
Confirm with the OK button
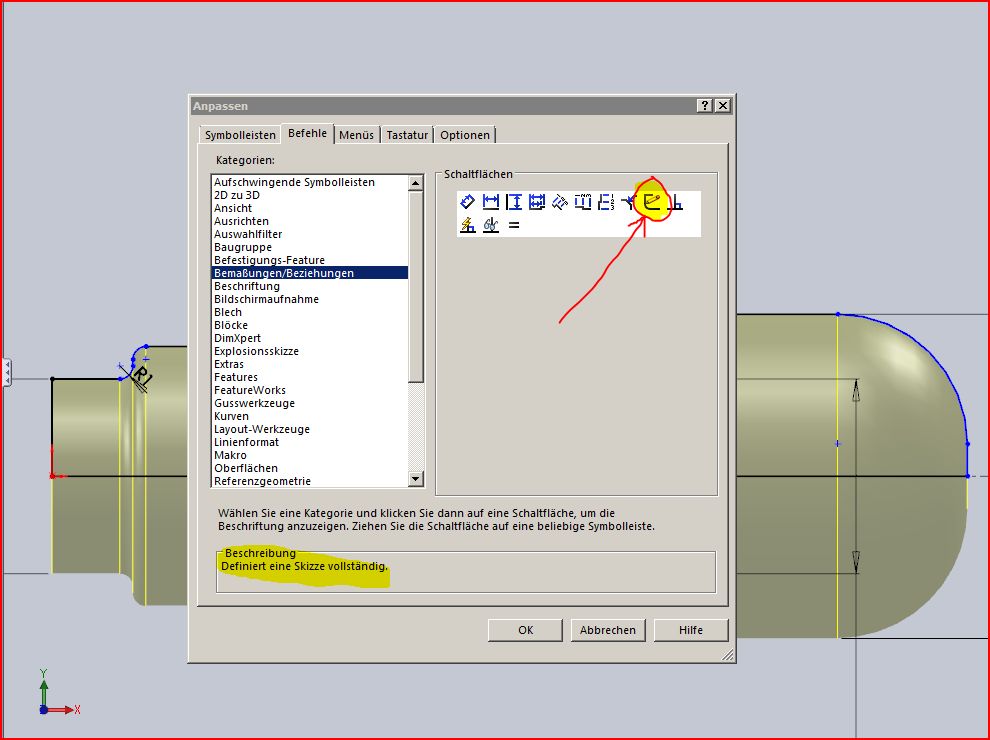pos(525,630)
